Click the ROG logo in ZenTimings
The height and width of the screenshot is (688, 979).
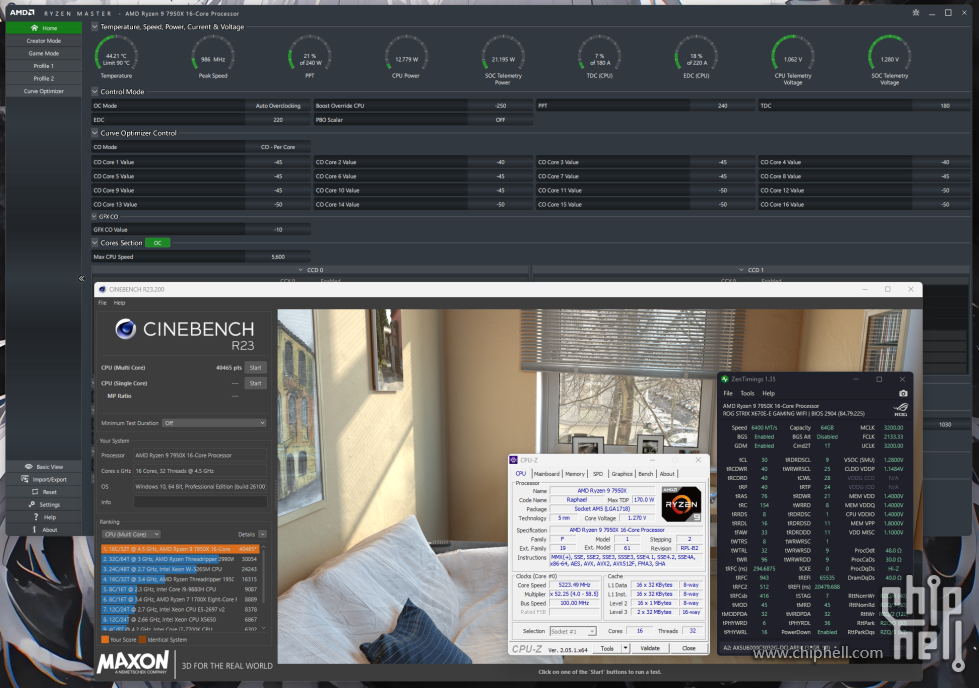(x=900, y=410)
